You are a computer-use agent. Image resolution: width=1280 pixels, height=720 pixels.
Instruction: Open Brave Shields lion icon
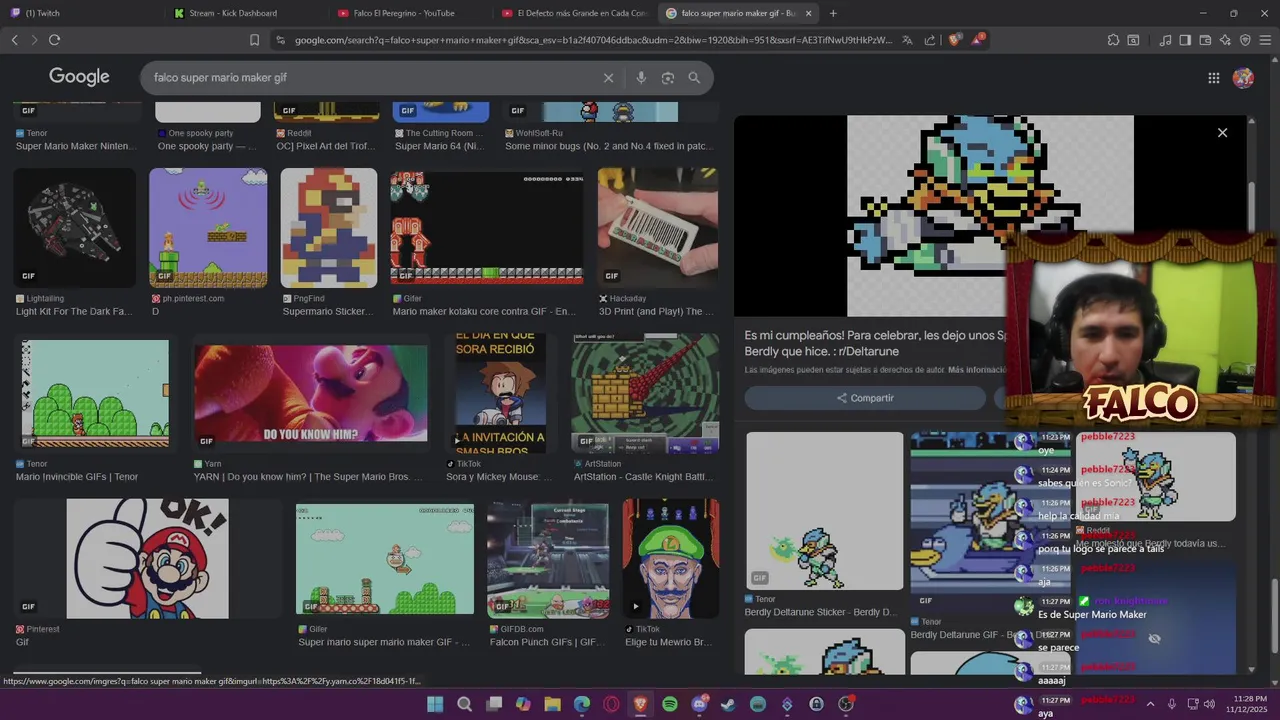(953, 40)
